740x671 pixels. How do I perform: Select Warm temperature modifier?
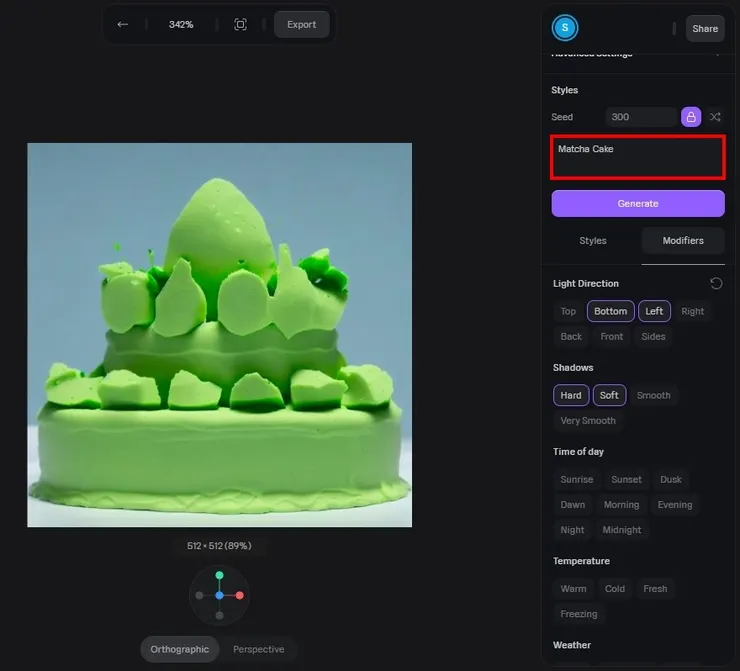pyautogui.click(x=573, y=589)
